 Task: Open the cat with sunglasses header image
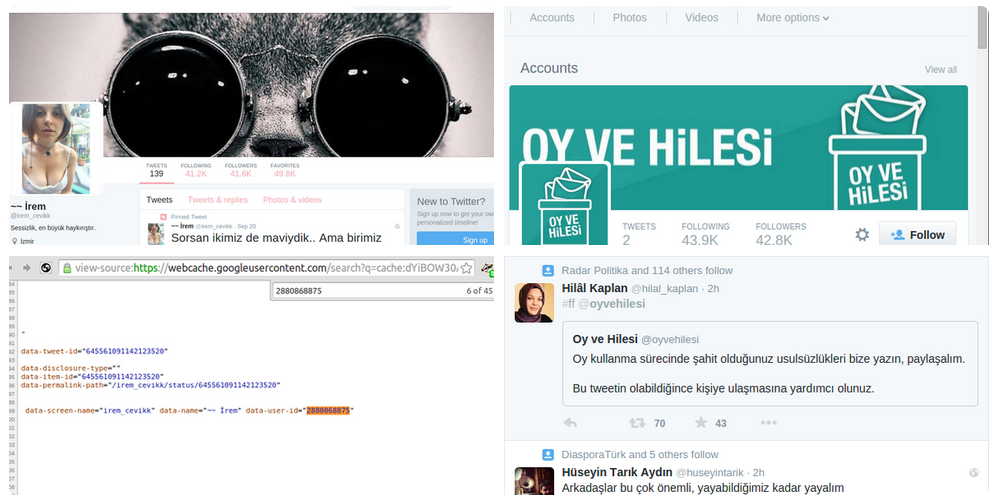(x=251, y=85)
